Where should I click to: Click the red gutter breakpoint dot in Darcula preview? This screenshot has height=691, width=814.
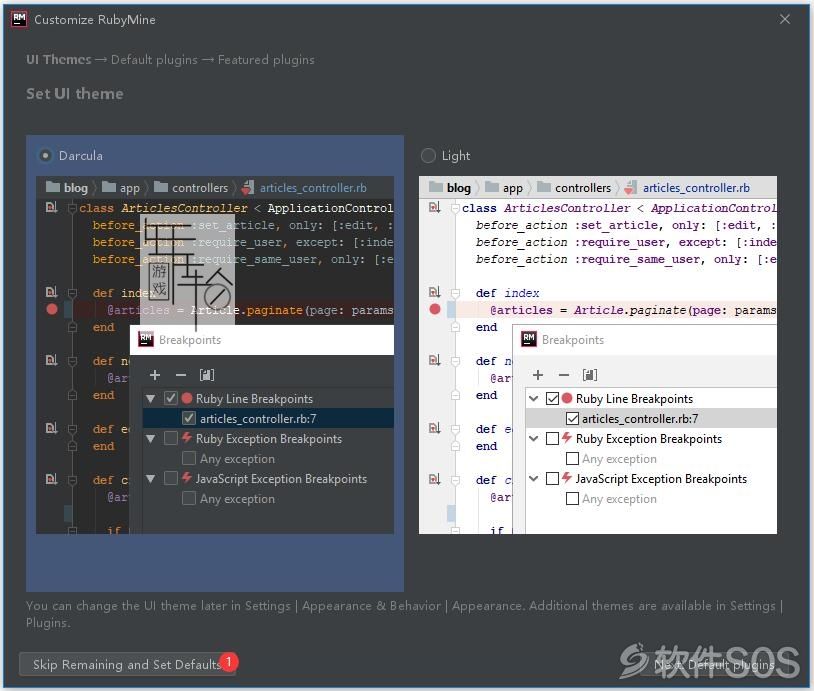(52, 309)
